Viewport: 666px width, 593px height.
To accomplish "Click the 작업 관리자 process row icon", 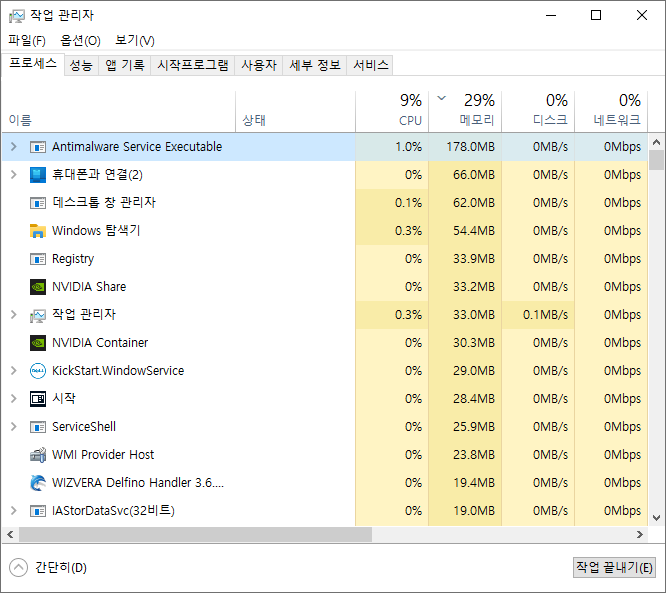I will [x=38, y=316].
